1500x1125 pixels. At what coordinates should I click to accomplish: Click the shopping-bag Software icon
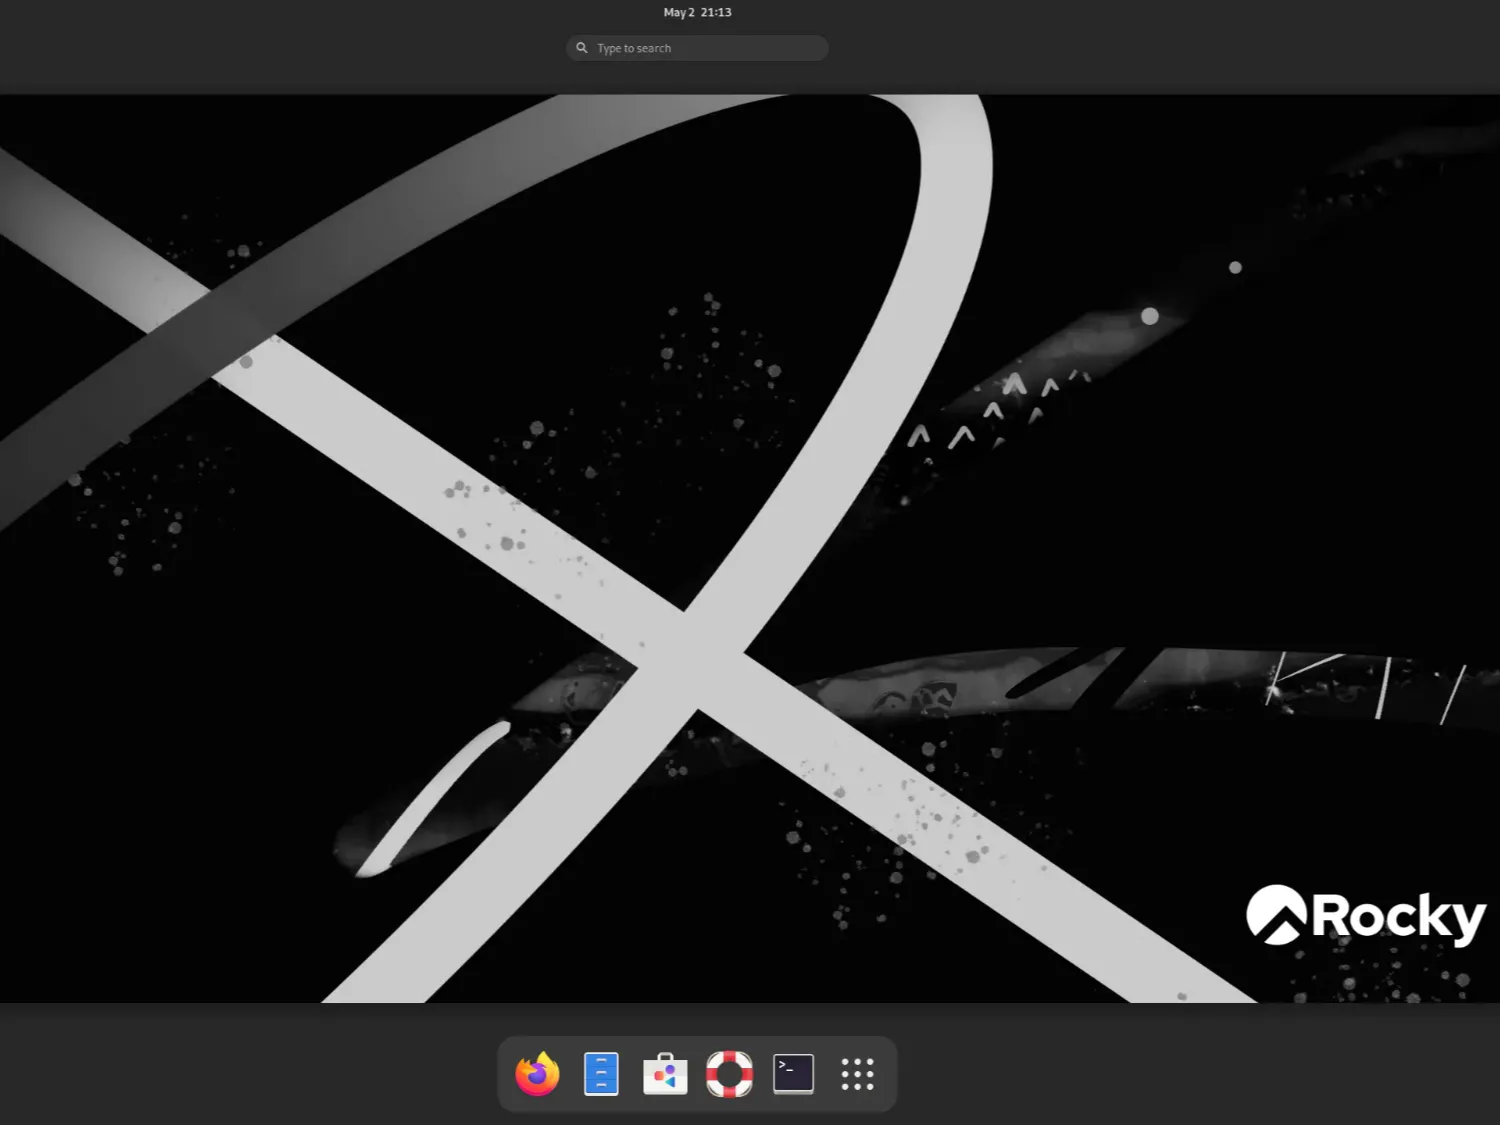pyautogui.click(x=664, y=1074)
